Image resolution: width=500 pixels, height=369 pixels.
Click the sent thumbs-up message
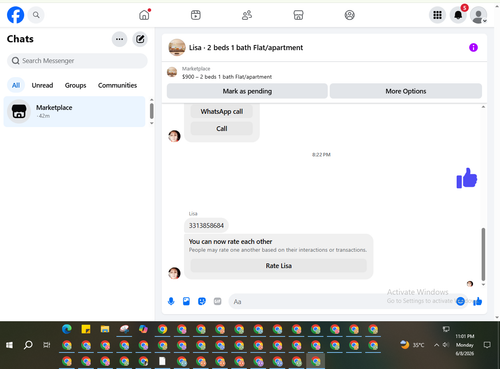pyautogui.click(x=467, y=178)
